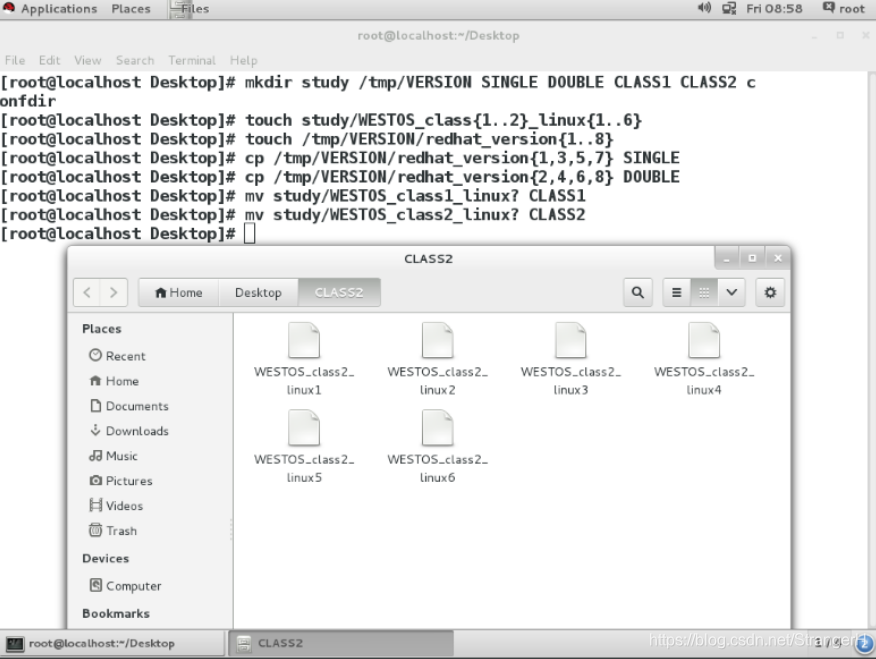Open Home in the Places sidebar
The width and height of the screenshot is (876, 659).
coord(122,381)
